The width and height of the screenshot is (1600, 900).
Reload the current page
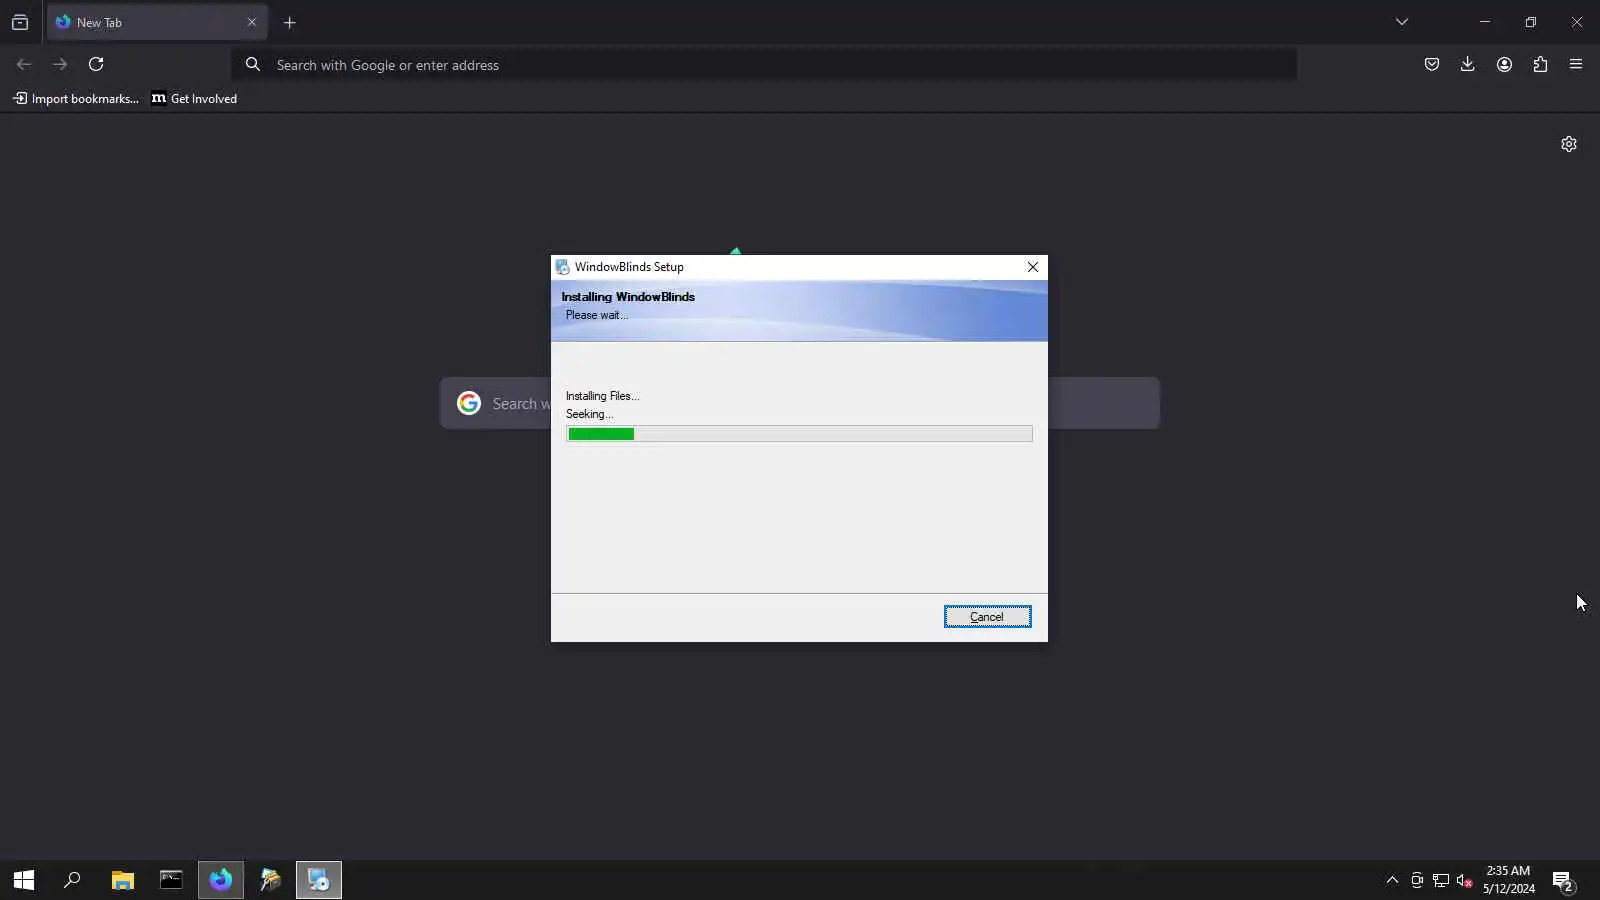click(96, 64)
